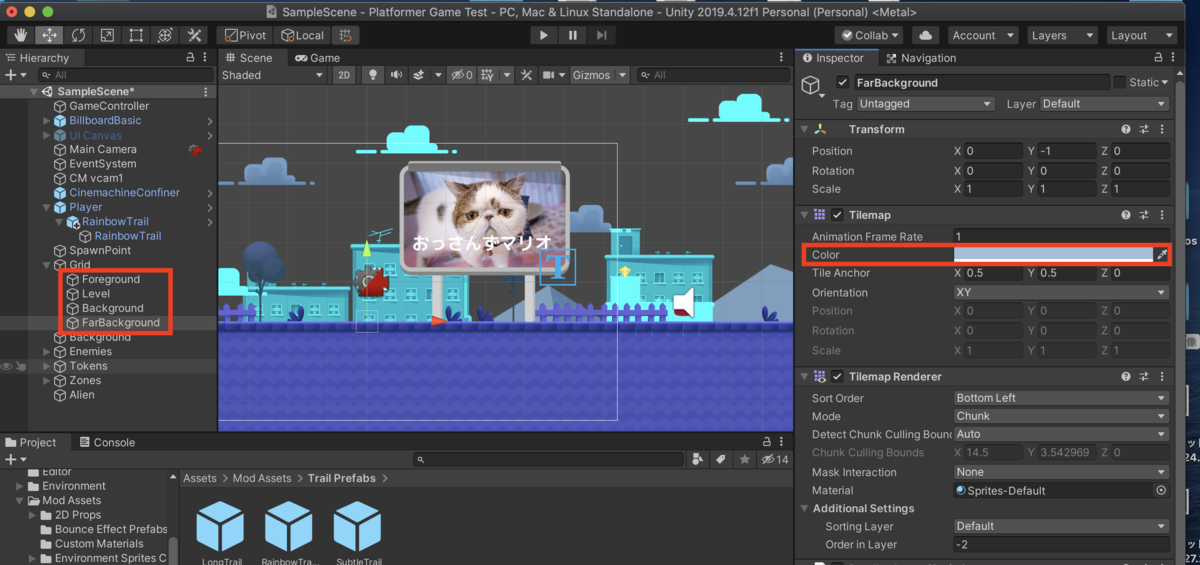The height and width of the screenshot is (565, 1200).
Task: Open the Layer dropdown Default
Action: [1104, 104]
